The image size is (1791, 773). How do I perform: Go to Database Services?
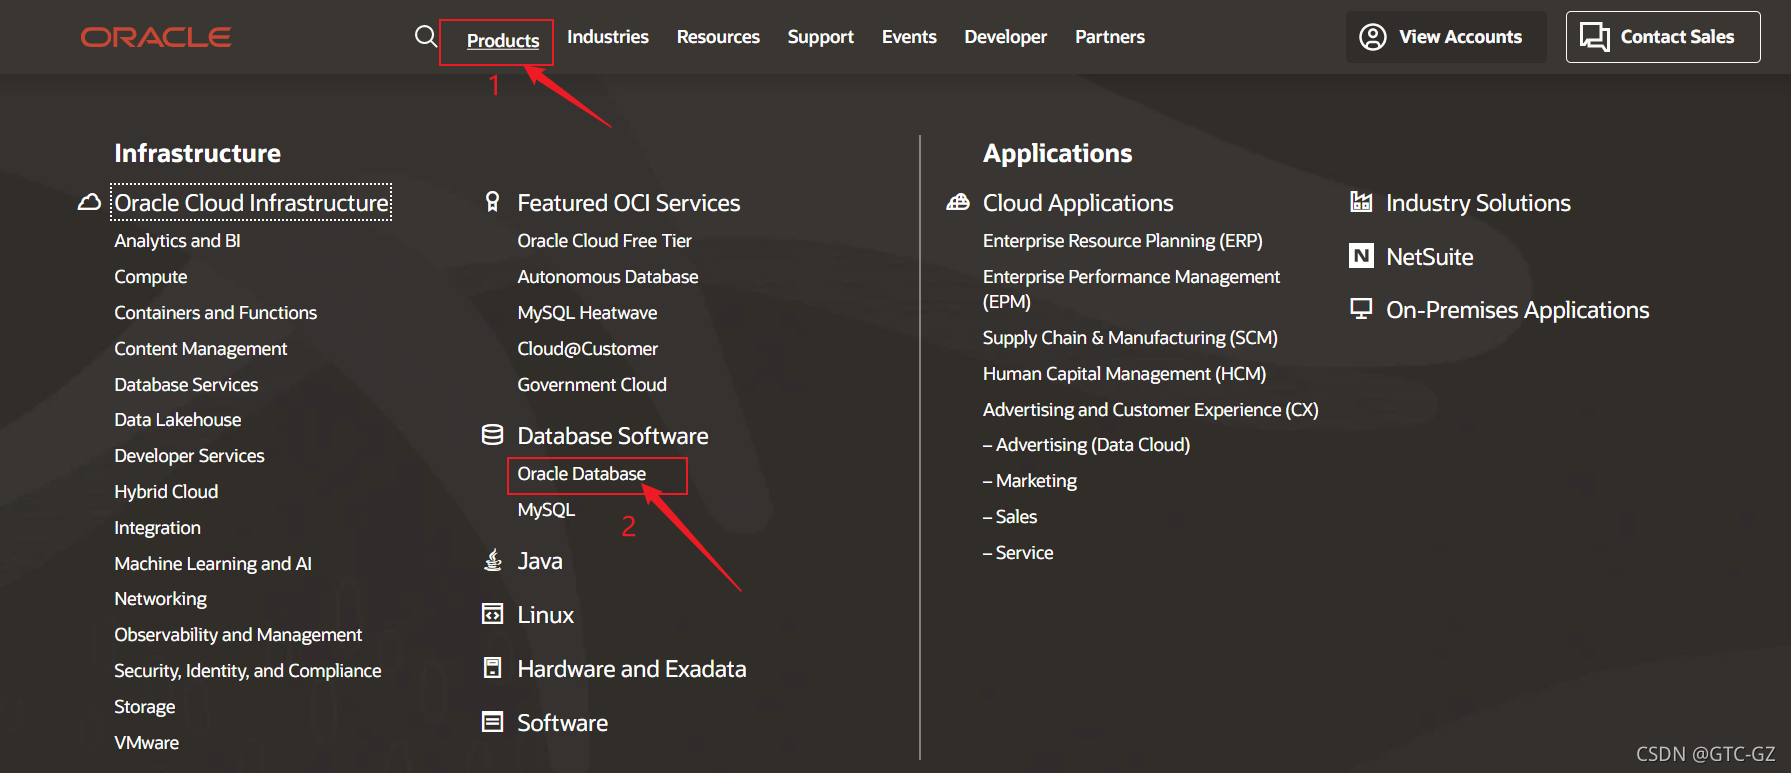tap(186, 385)
